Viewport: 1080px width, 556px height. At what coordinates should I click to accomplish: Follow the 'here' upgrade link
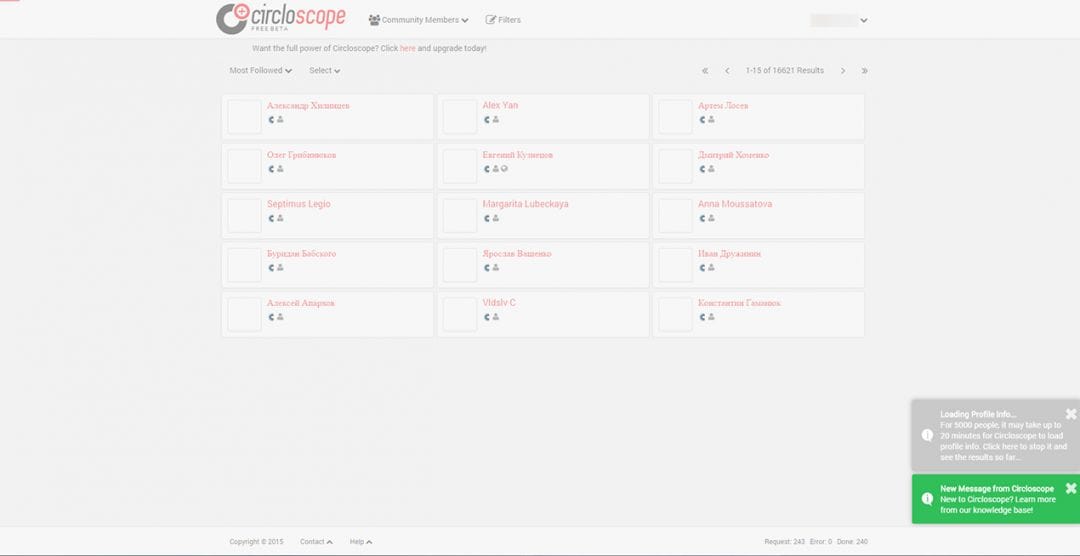pos(408,48)
